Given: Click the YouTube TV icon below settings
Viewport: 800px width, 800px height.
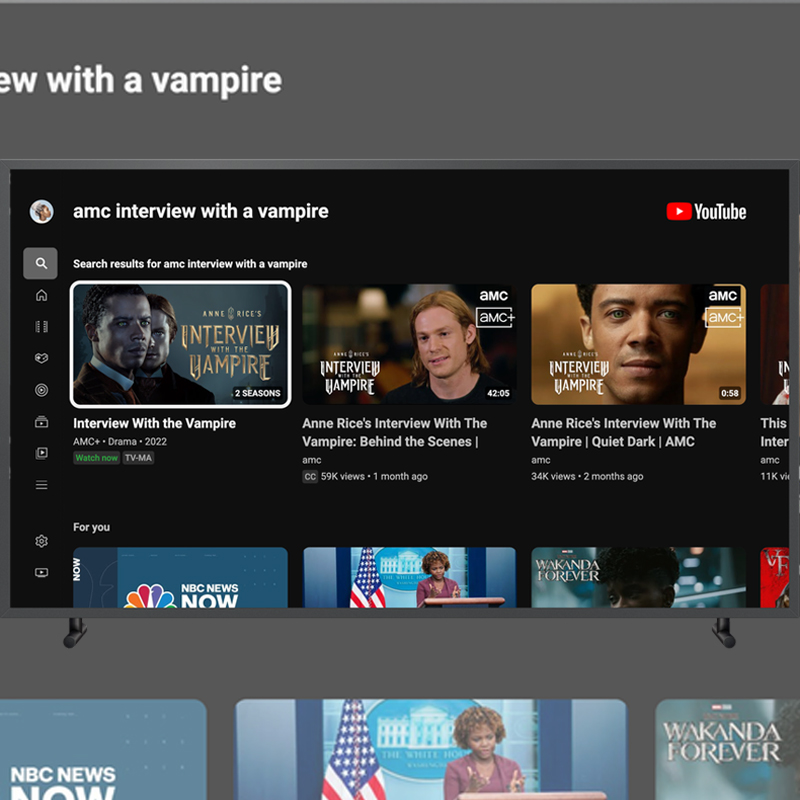Looking at the screenshot, I should [41, 573].
